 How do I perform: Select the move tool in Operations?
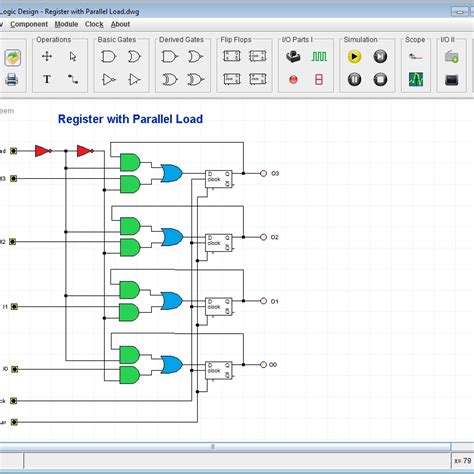(47, 56)
